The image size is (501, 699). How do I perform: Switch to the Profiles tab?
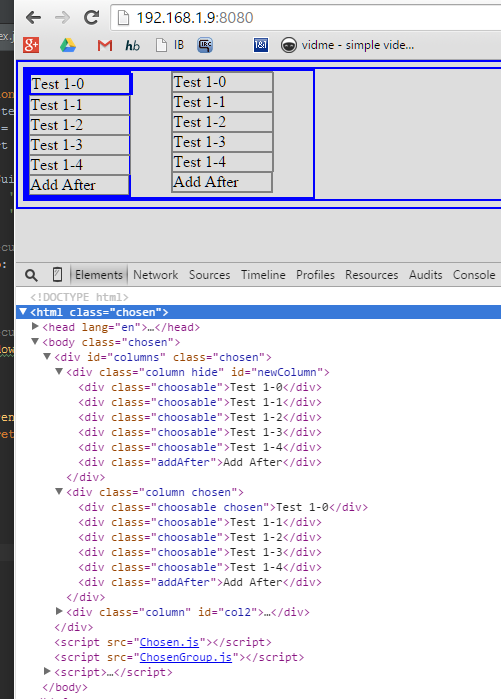315,275
